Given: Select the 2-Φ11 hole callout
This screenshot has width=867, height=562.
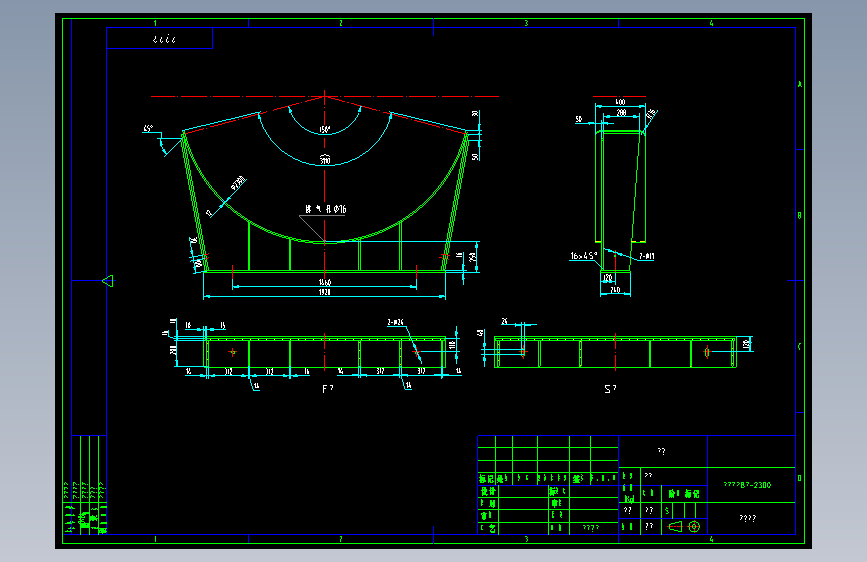Looking at the screenshot, I should (x=646, y=256).
